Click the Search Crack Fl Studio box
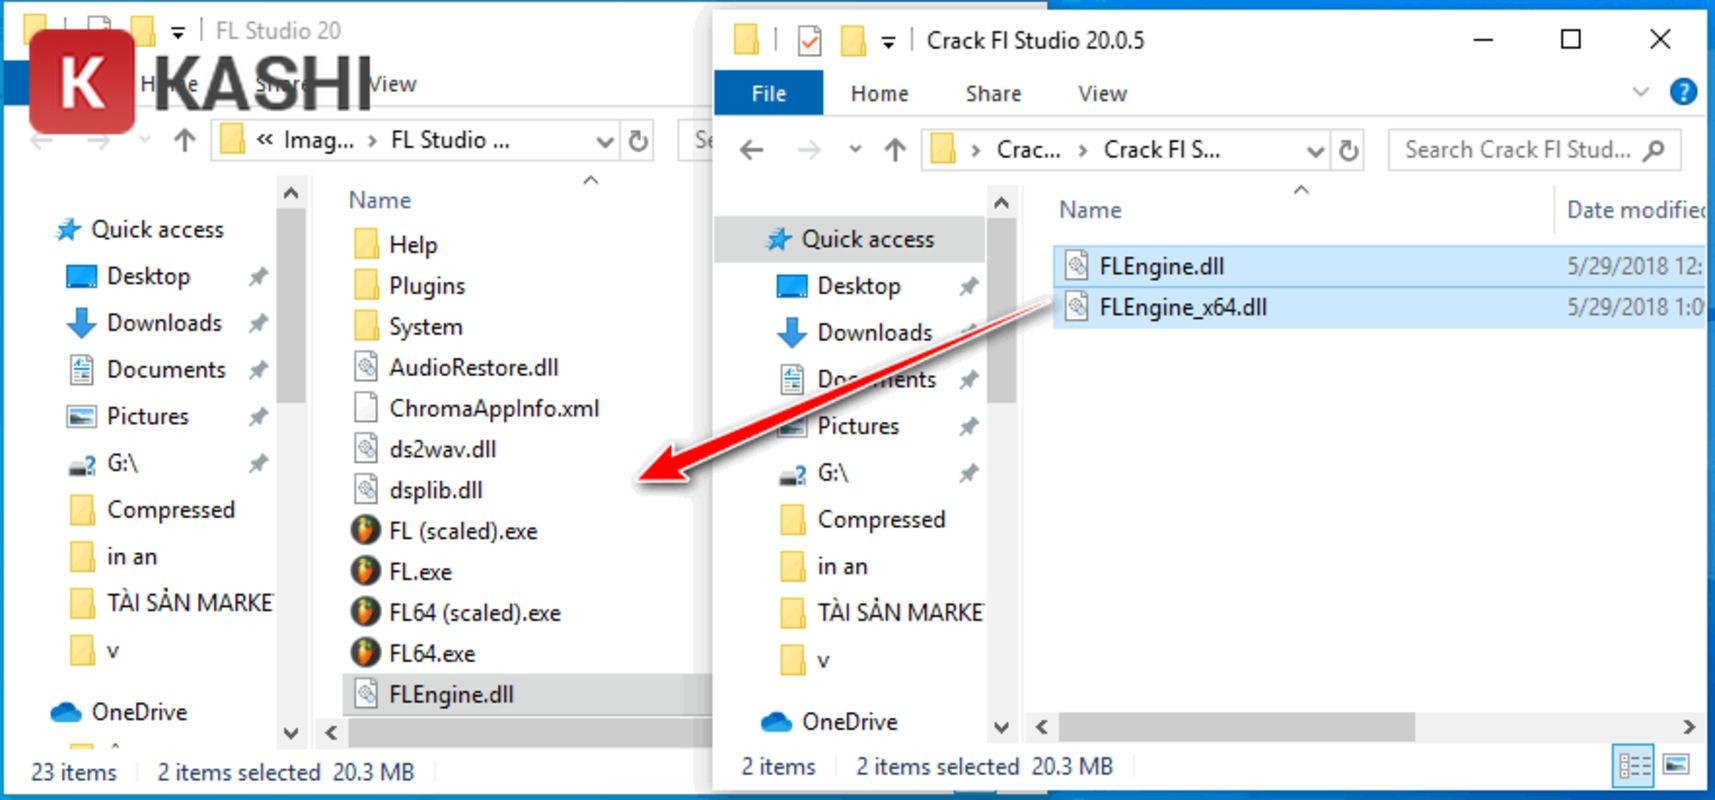1715x800 pixels. [x=1535, y=150]
